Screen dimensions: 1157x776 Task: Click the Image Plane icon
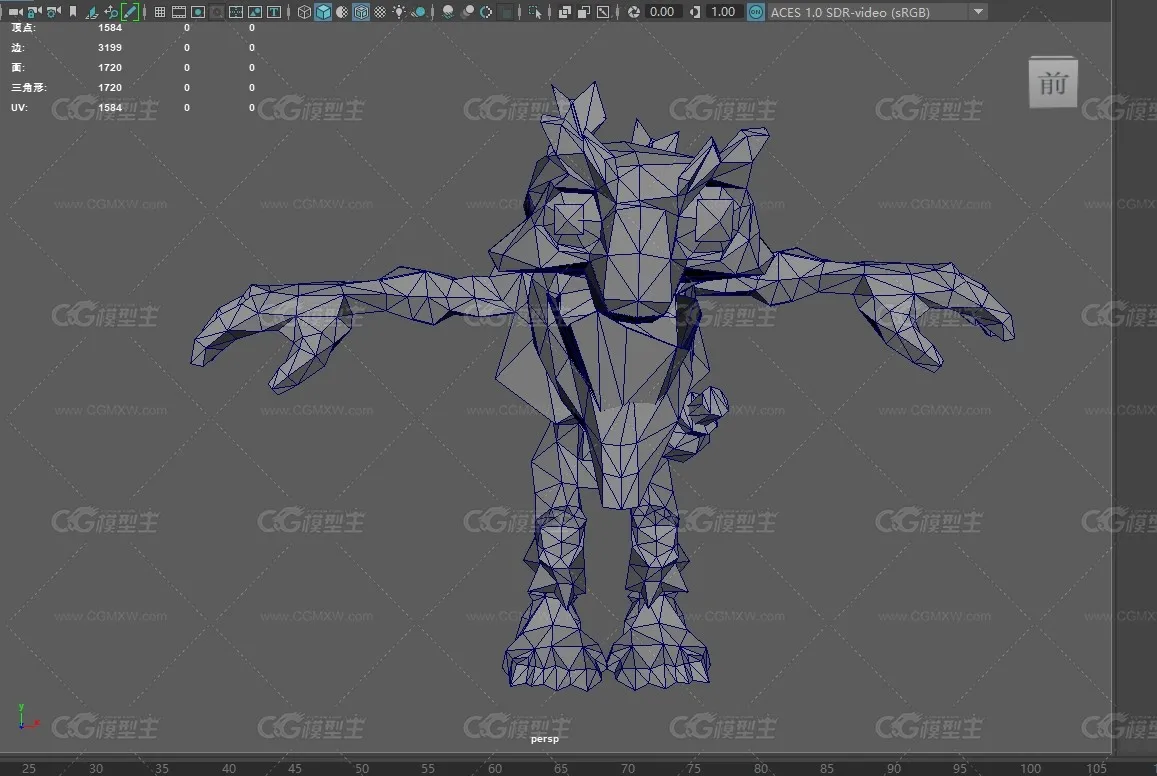pyautogui.click(x=92, y=12)
